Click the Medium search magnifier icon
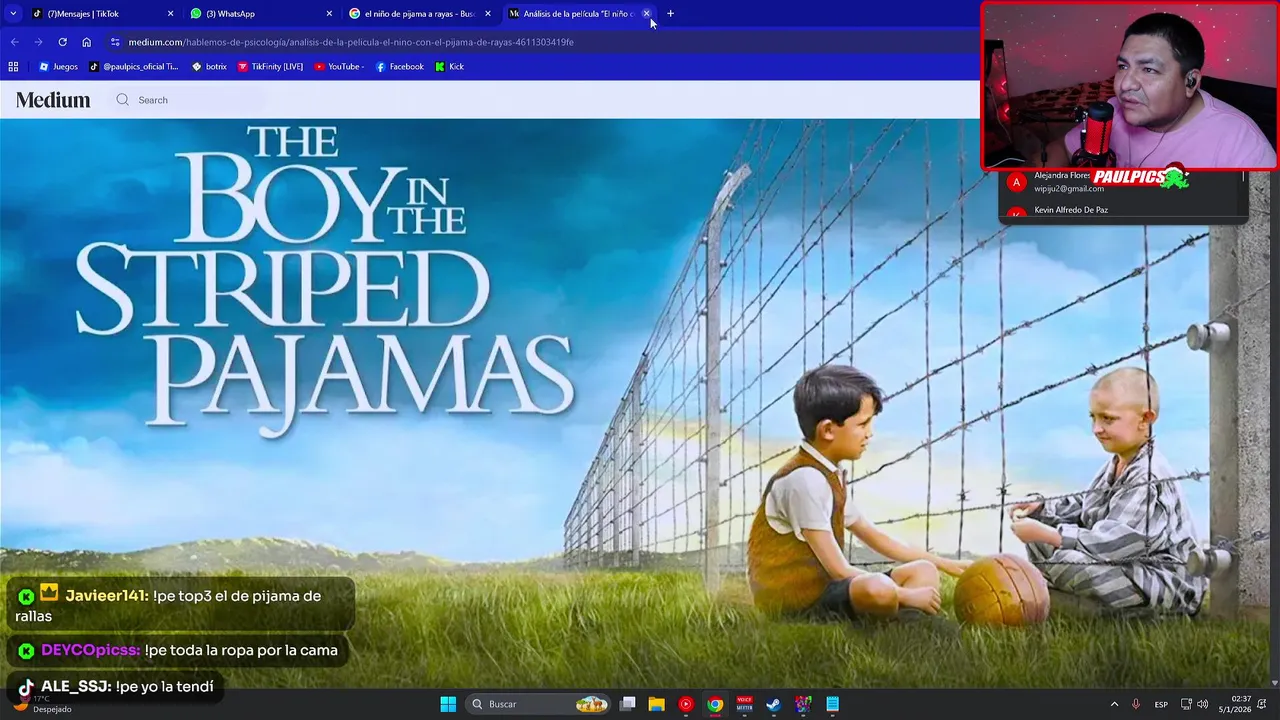The width and height of the screenshot is (1280, 720). tap(122, 100)
